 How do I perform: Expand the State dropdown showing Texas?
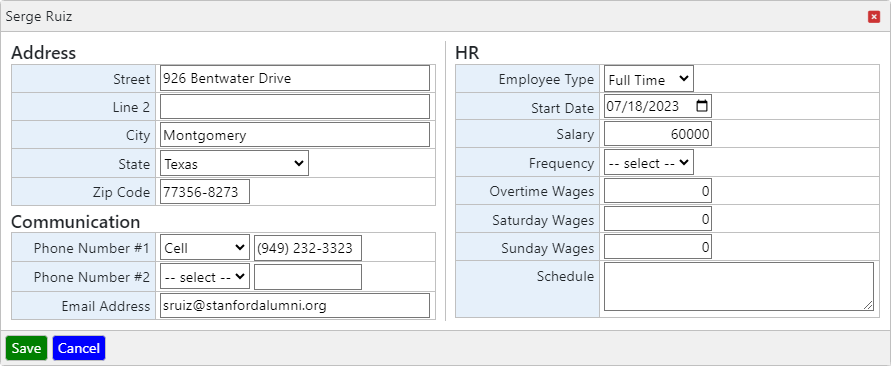pos(234,163)
